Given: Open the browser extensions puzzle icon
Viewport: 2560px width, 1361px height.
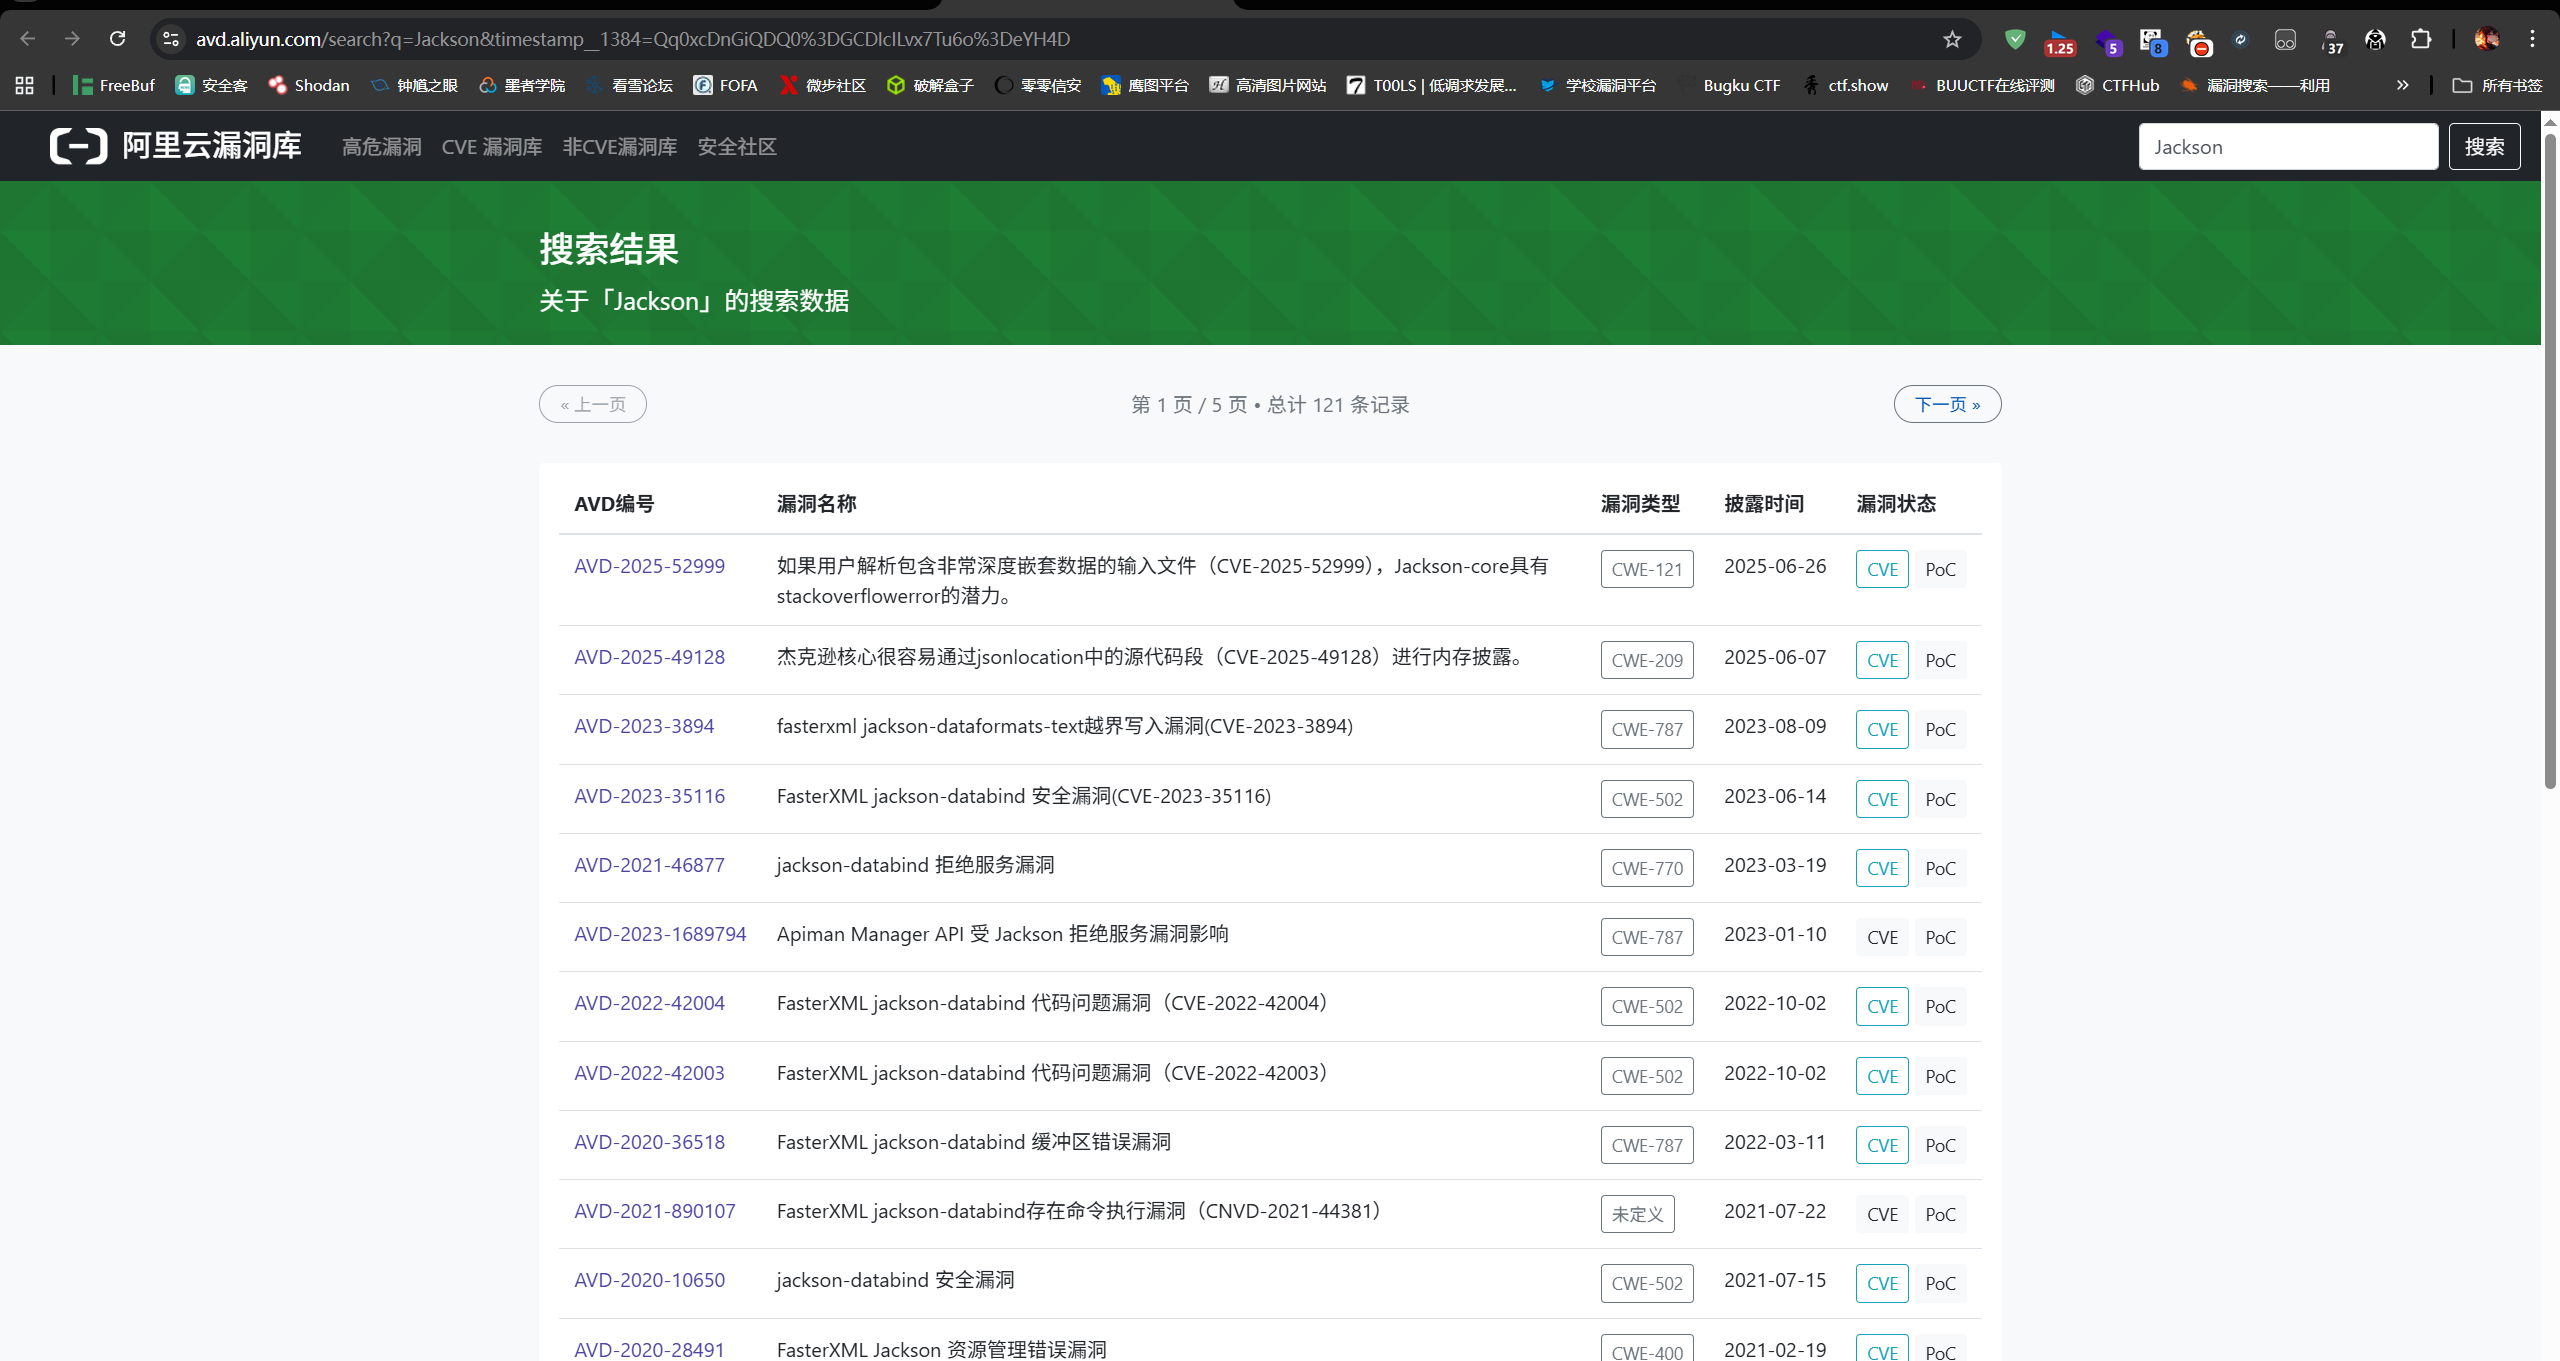Looking at the screenshot, I should click(x=2421, y=39).
